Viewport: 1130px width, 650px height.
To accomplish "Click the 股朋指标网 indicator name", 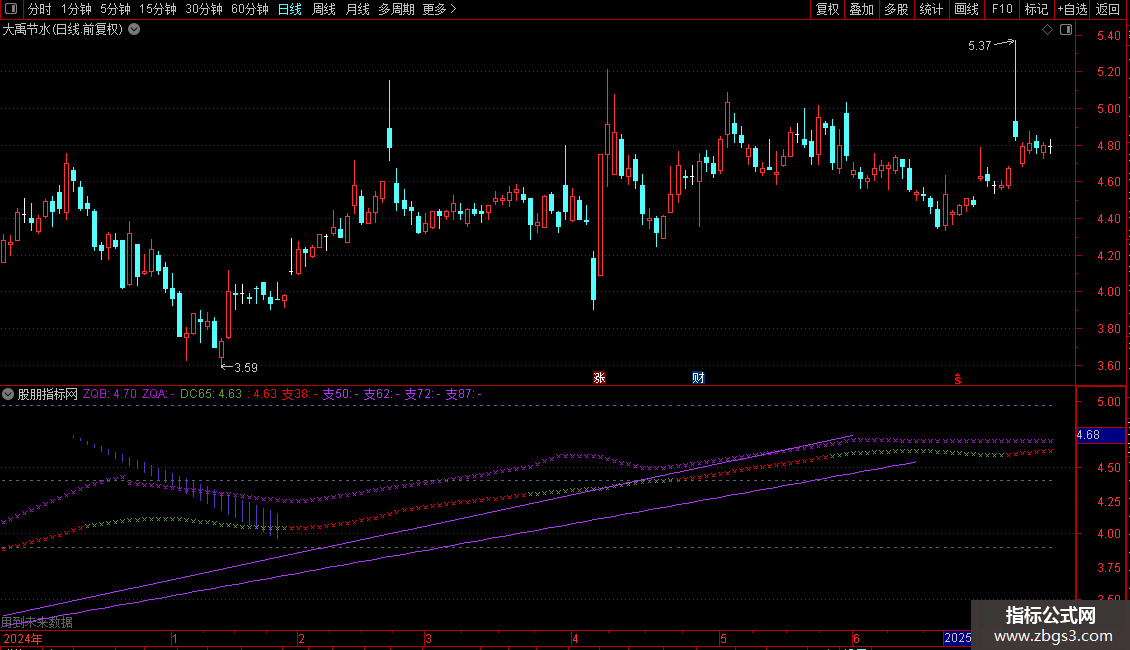I will [48, 394].
